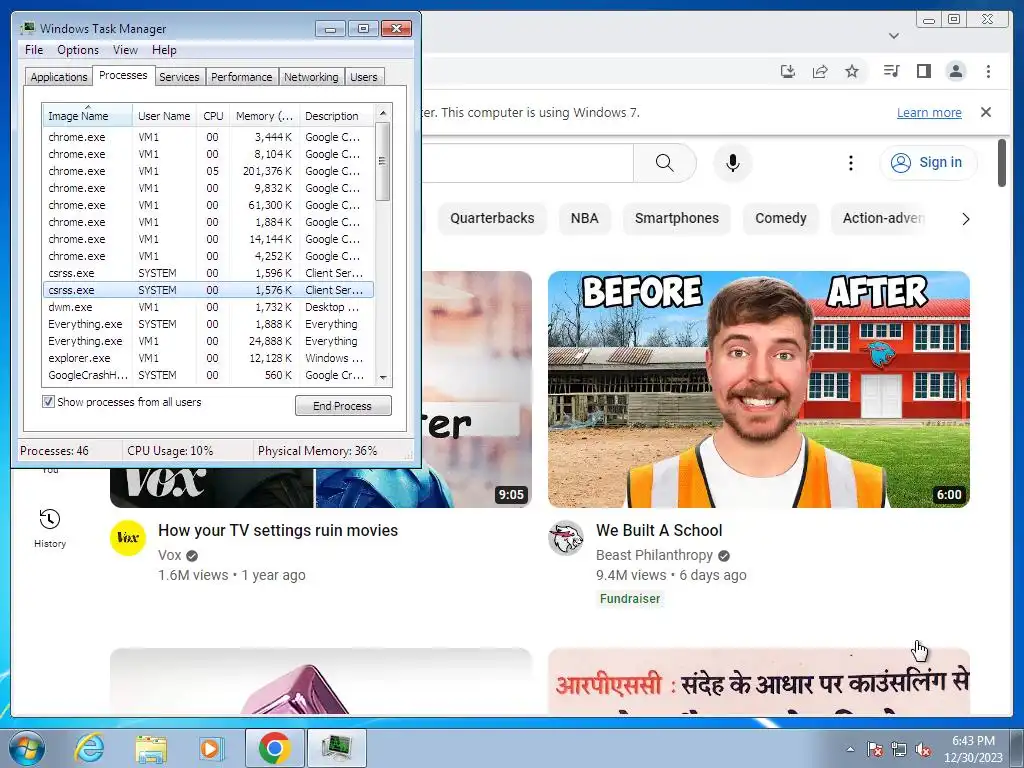Open We Built A School video title

[x=659, y=530]
